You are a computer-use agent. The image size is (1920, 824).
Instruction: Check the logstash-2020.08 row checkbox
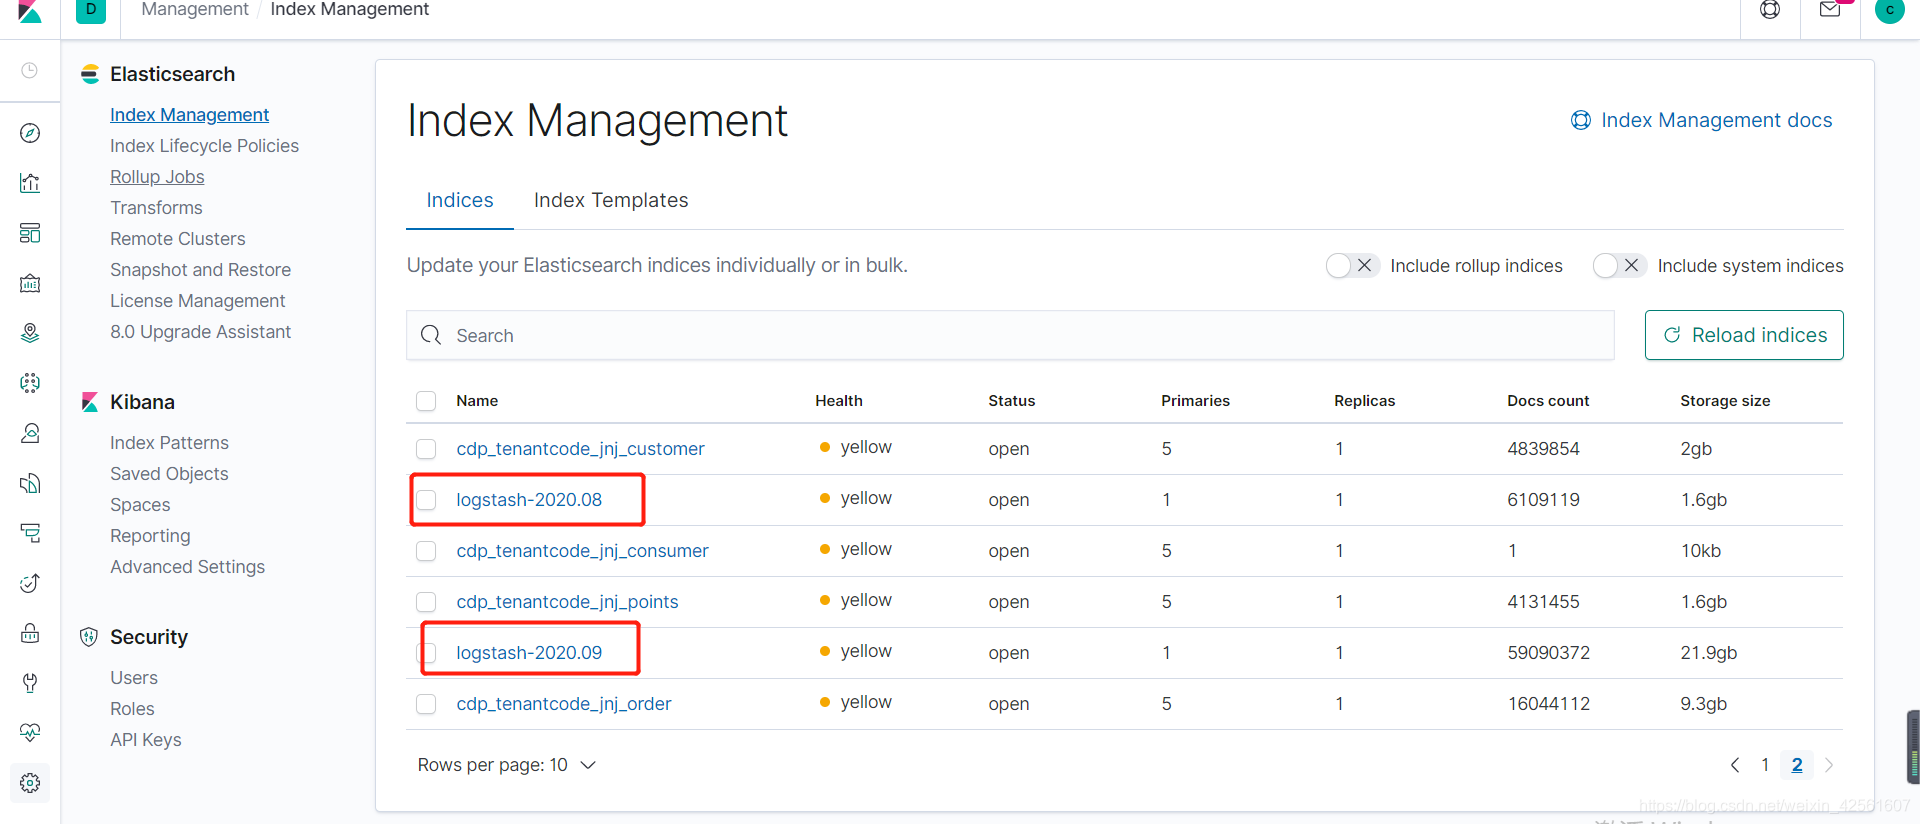[x=426, y=500]
